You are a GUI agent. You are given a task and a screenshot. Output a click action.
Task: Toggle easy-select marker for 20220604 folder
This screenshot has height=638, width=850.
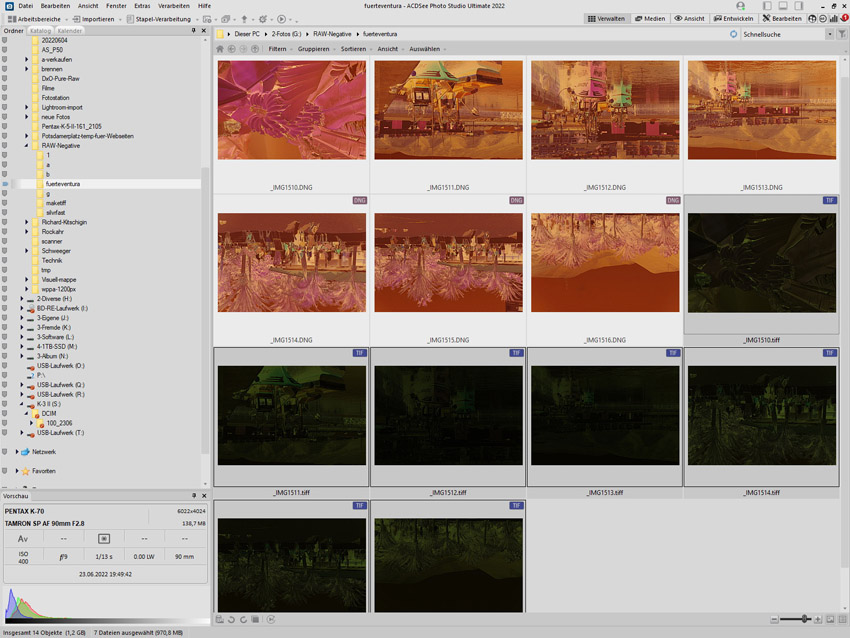5,40
